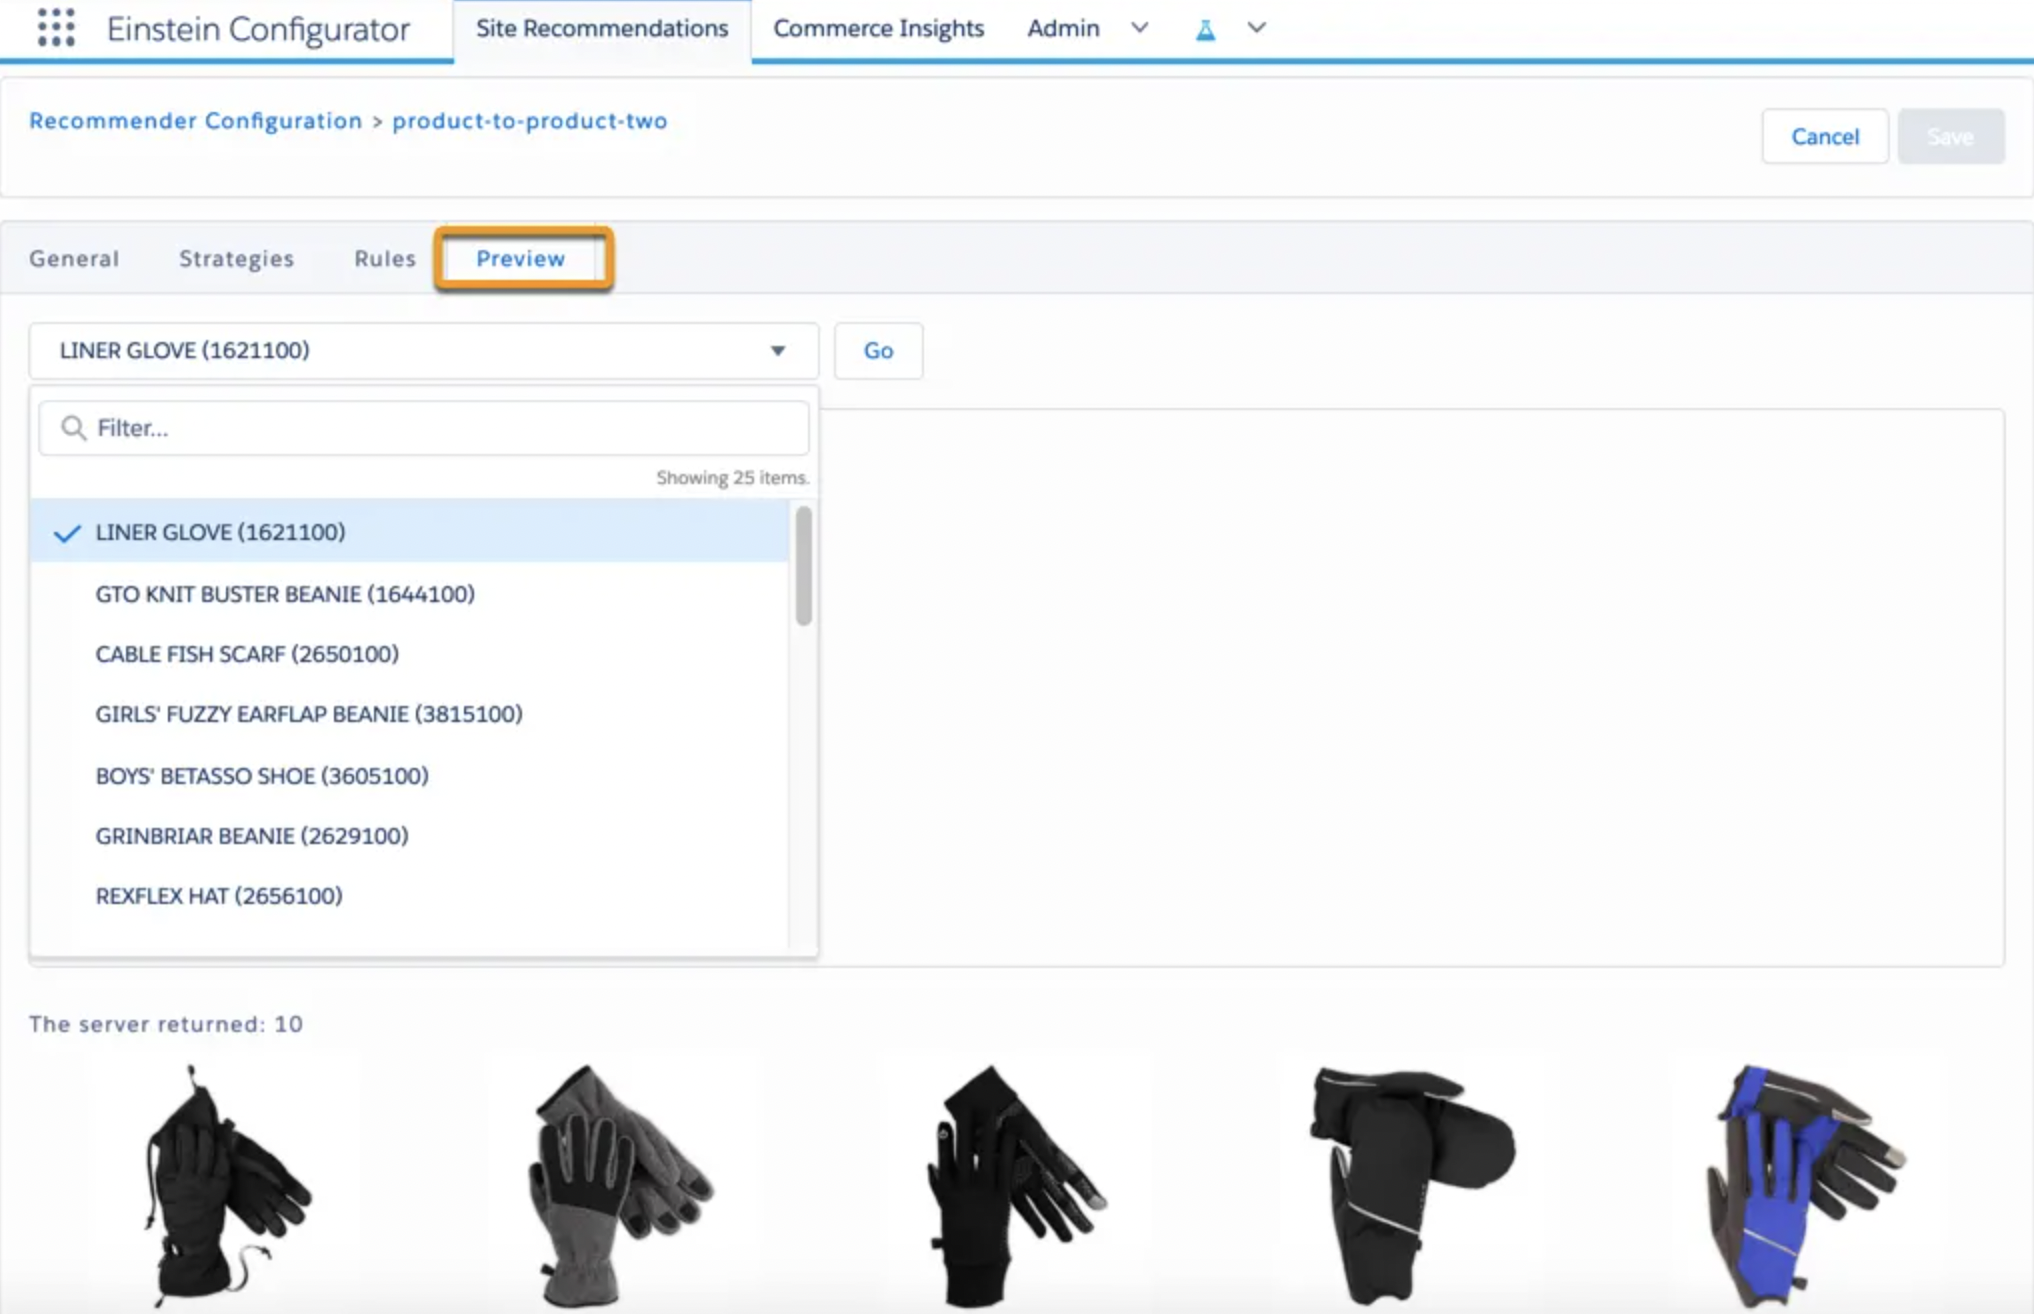Select the General tab
Screen dimensions: 2034x1314
(74, 259)
